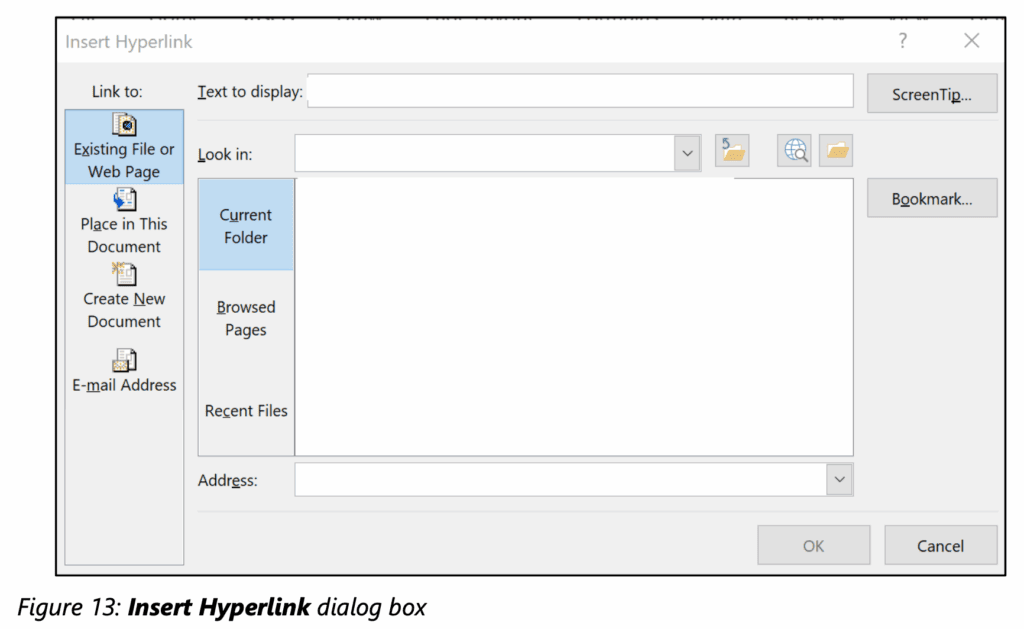Viewport: 1024px width, 629px height.
Task: Switch to Browsed Pages view
Action: coord(245,318)
